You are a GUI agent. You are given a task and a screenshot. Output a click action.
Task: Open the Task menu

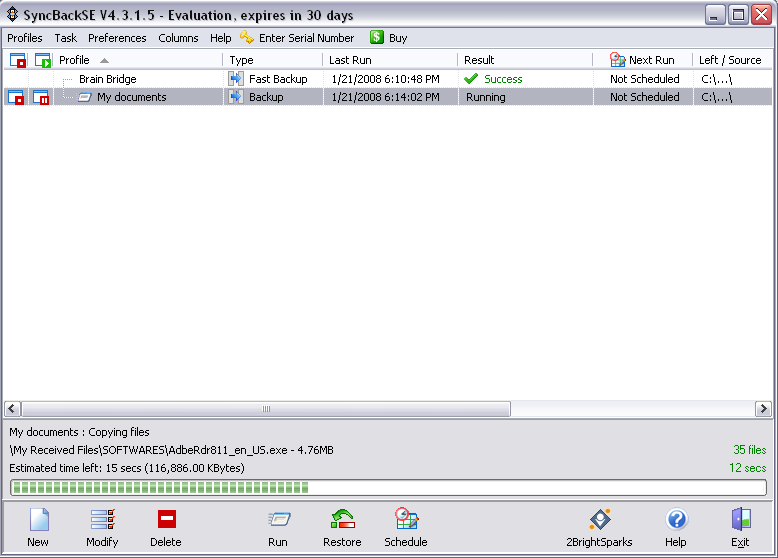65,38
